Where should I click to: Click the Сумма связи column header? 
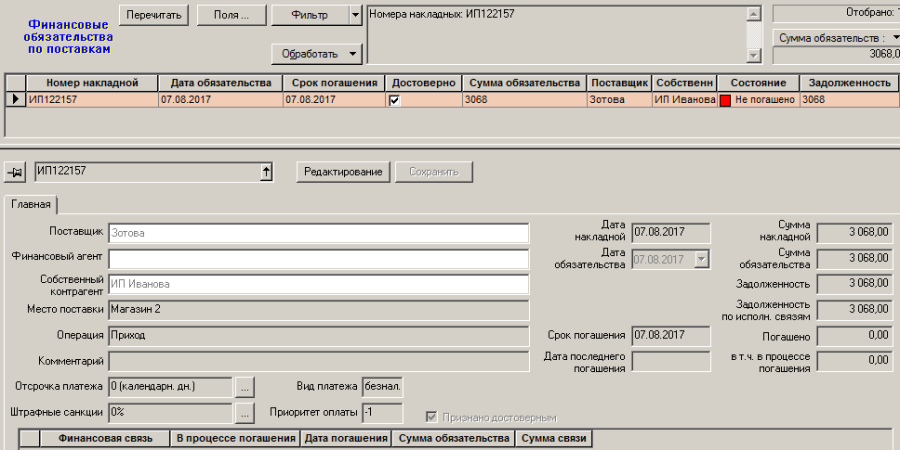click(x=554, y=439)
